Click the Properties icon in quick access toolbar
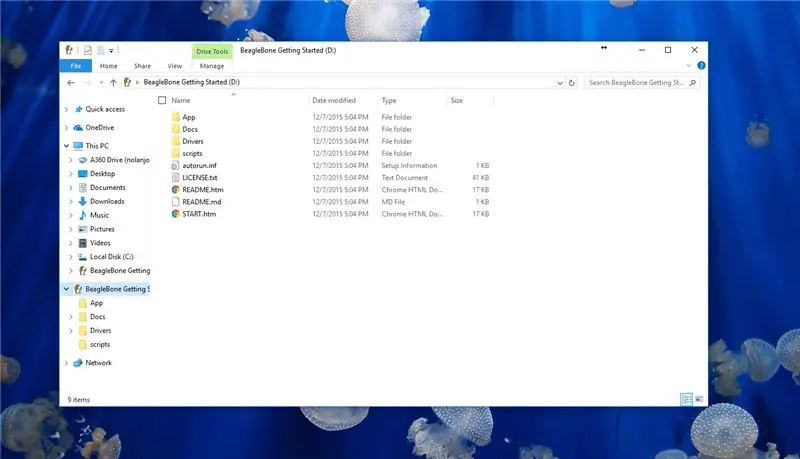Viewport: 800px width, 459px height. click(88, 50)
